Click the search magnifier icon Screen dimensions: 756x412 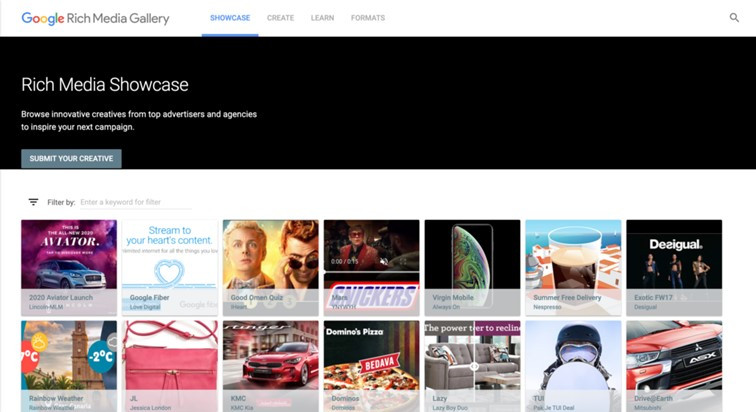734,18
